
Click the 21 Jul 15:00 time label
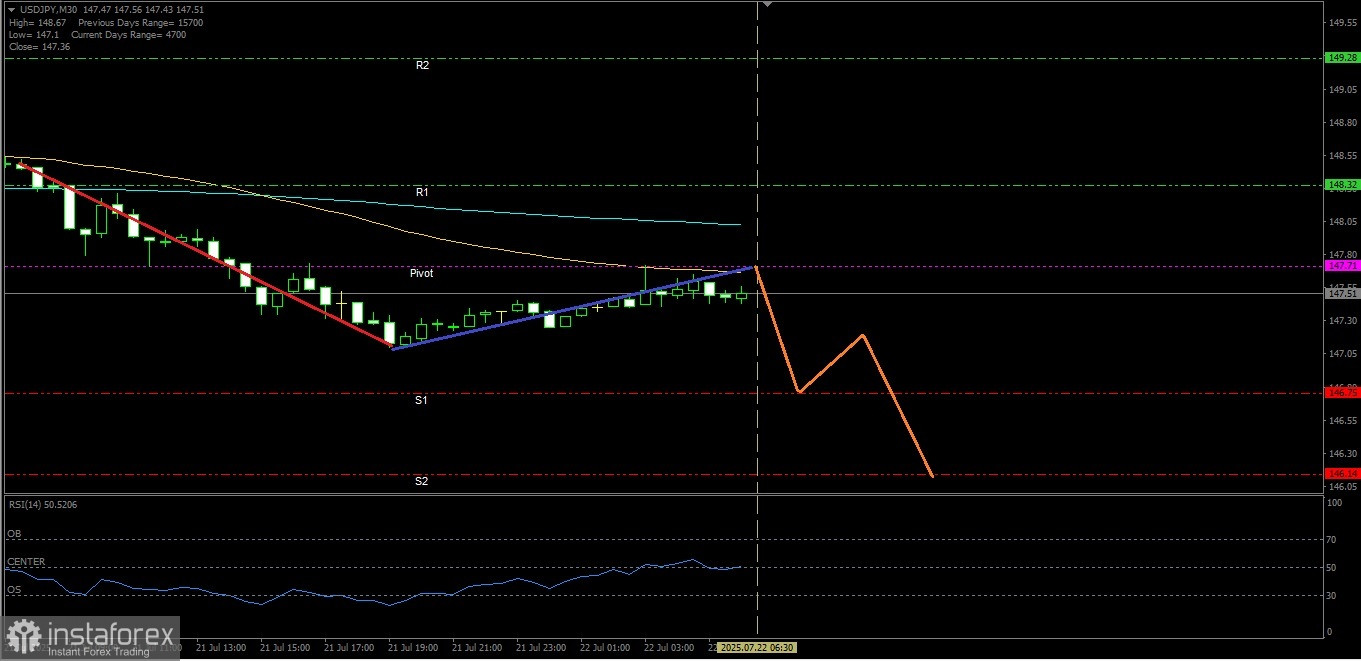[284, 648]
